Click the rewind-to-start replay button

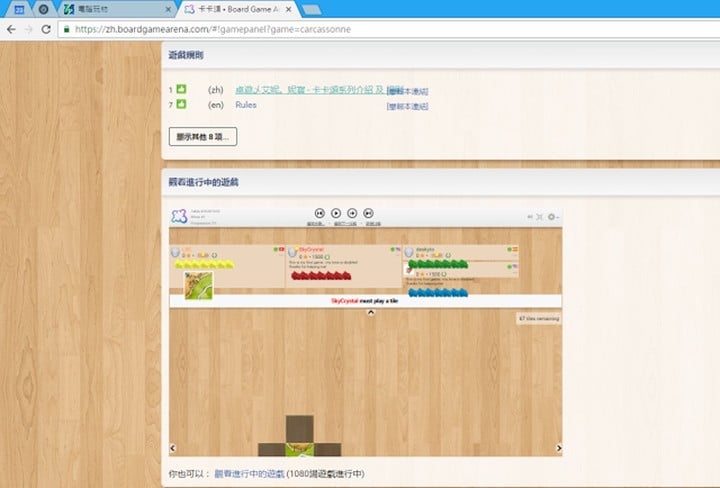pyautogui.click(x=320, y=213)
